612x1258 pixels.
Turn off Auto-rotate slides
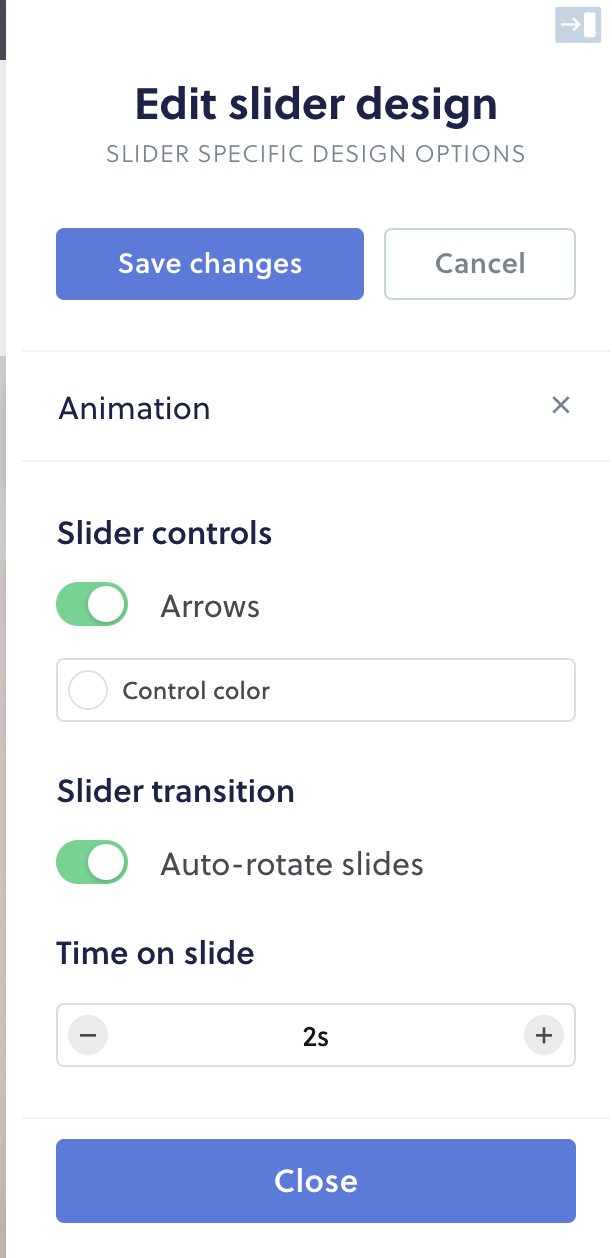92,862
